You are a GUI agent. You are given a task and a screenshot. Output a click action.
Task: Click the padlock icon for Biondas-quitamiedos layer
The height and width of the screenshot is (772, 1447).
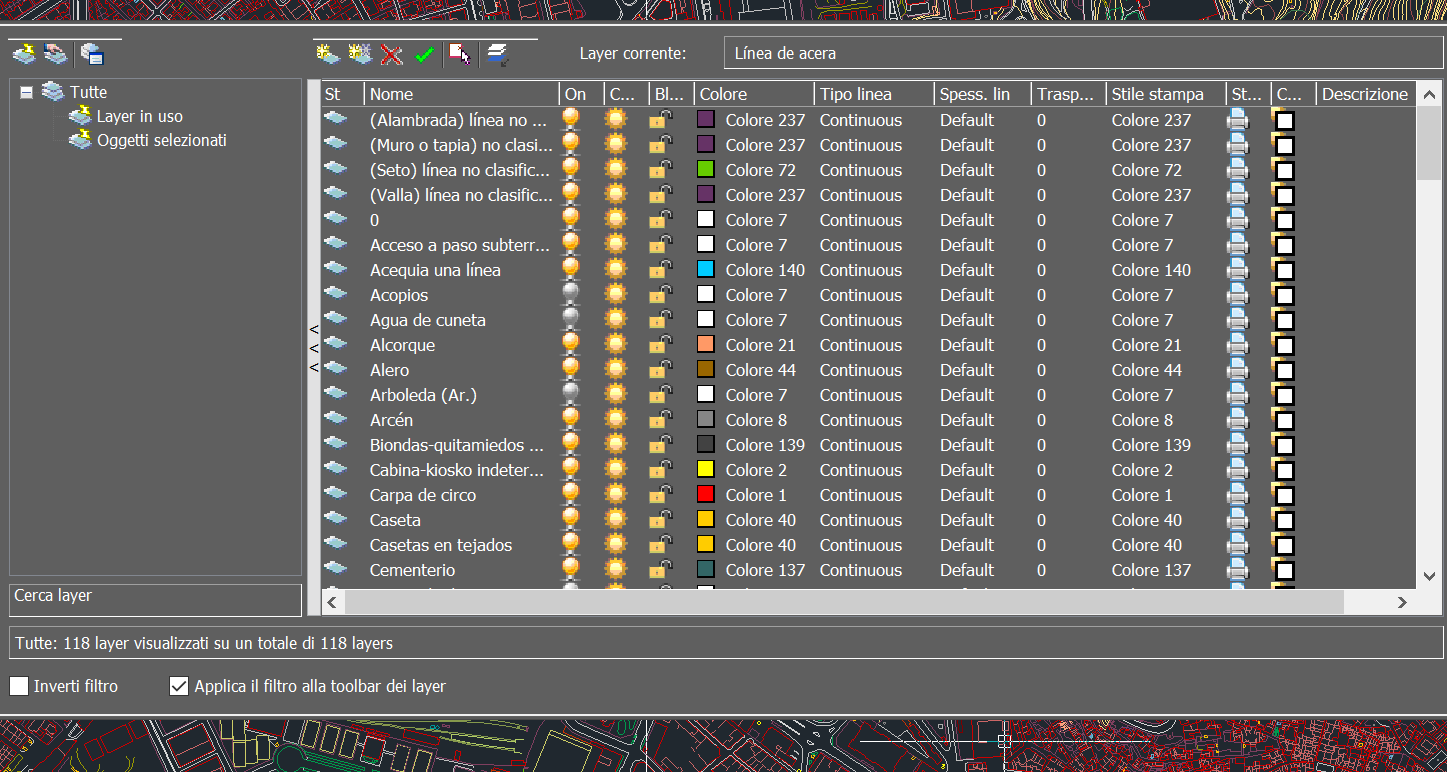coord(660,444)
